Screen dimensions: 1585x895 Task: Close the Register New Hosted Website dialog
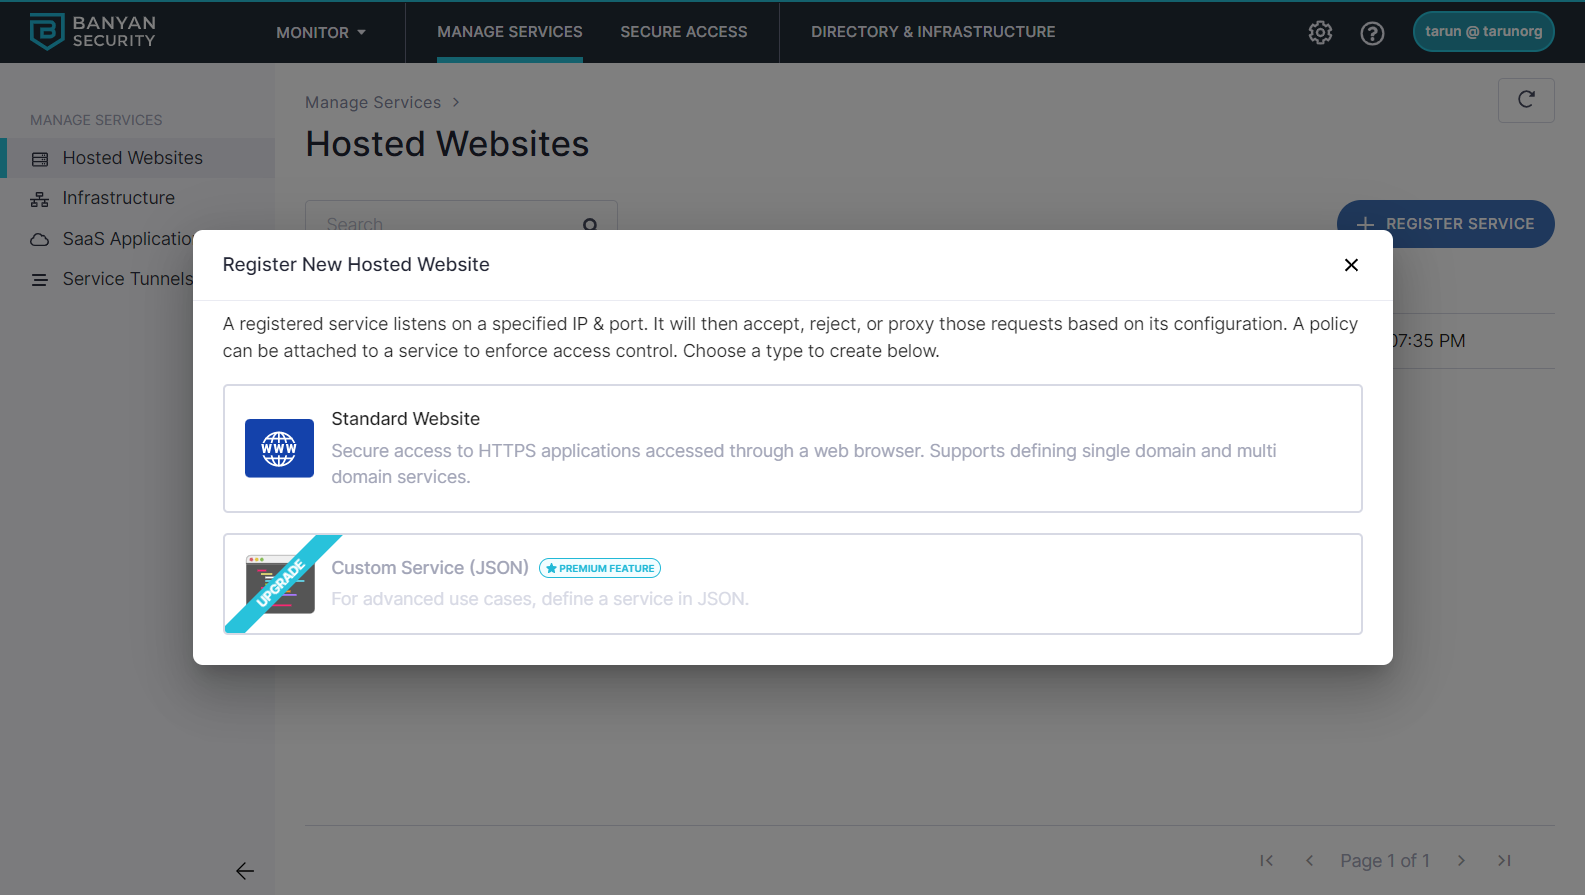coord(1351,265)
